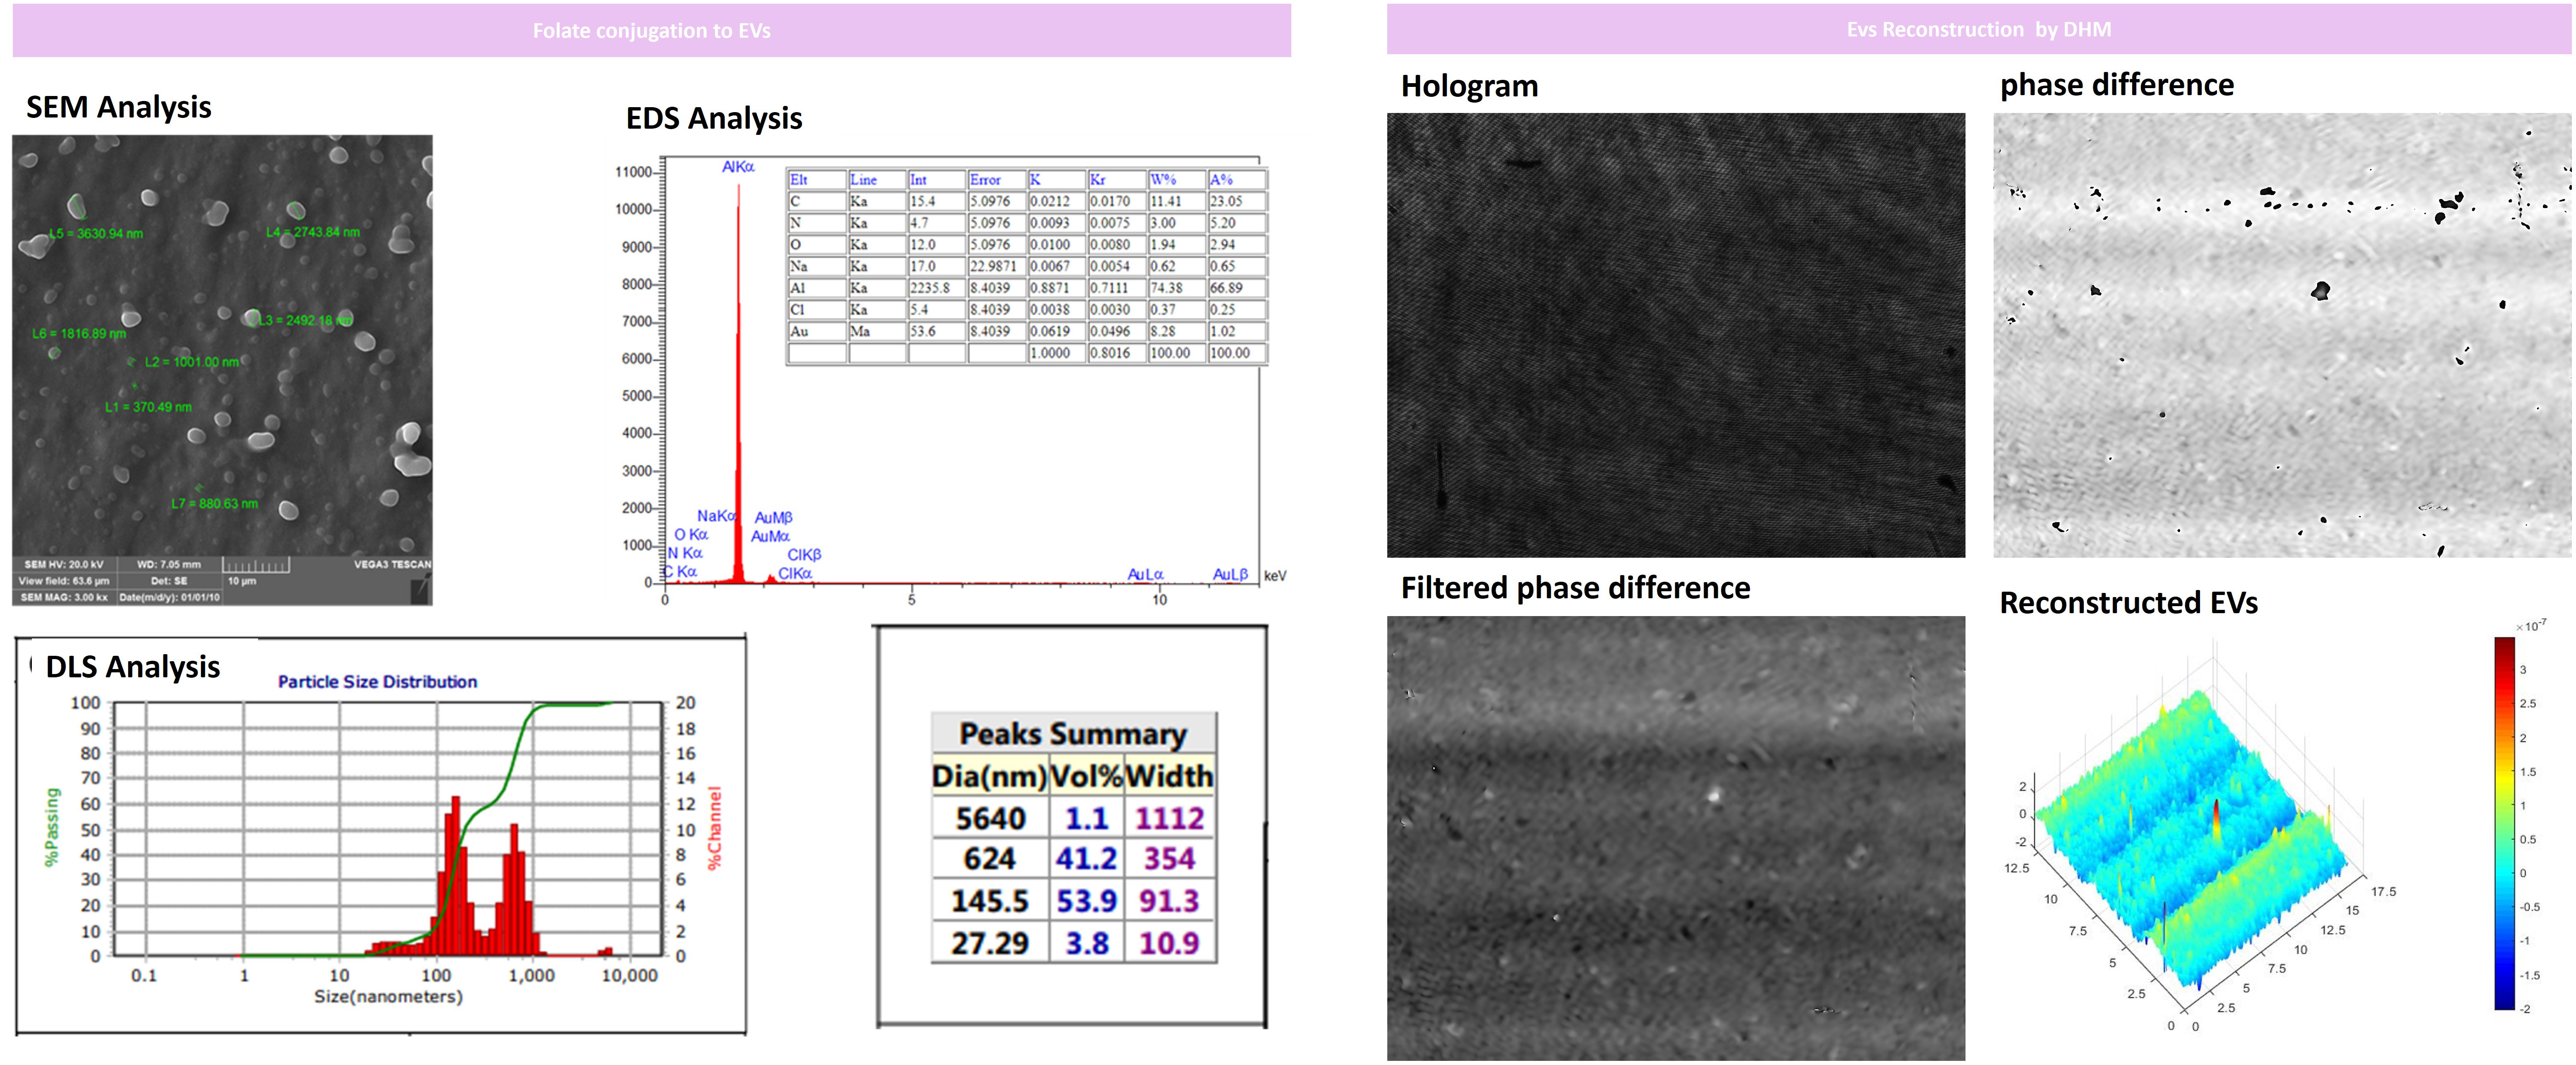
Task: Click the 'Folate conjugation to EVs' header banner
Action: tap(651, 30)
